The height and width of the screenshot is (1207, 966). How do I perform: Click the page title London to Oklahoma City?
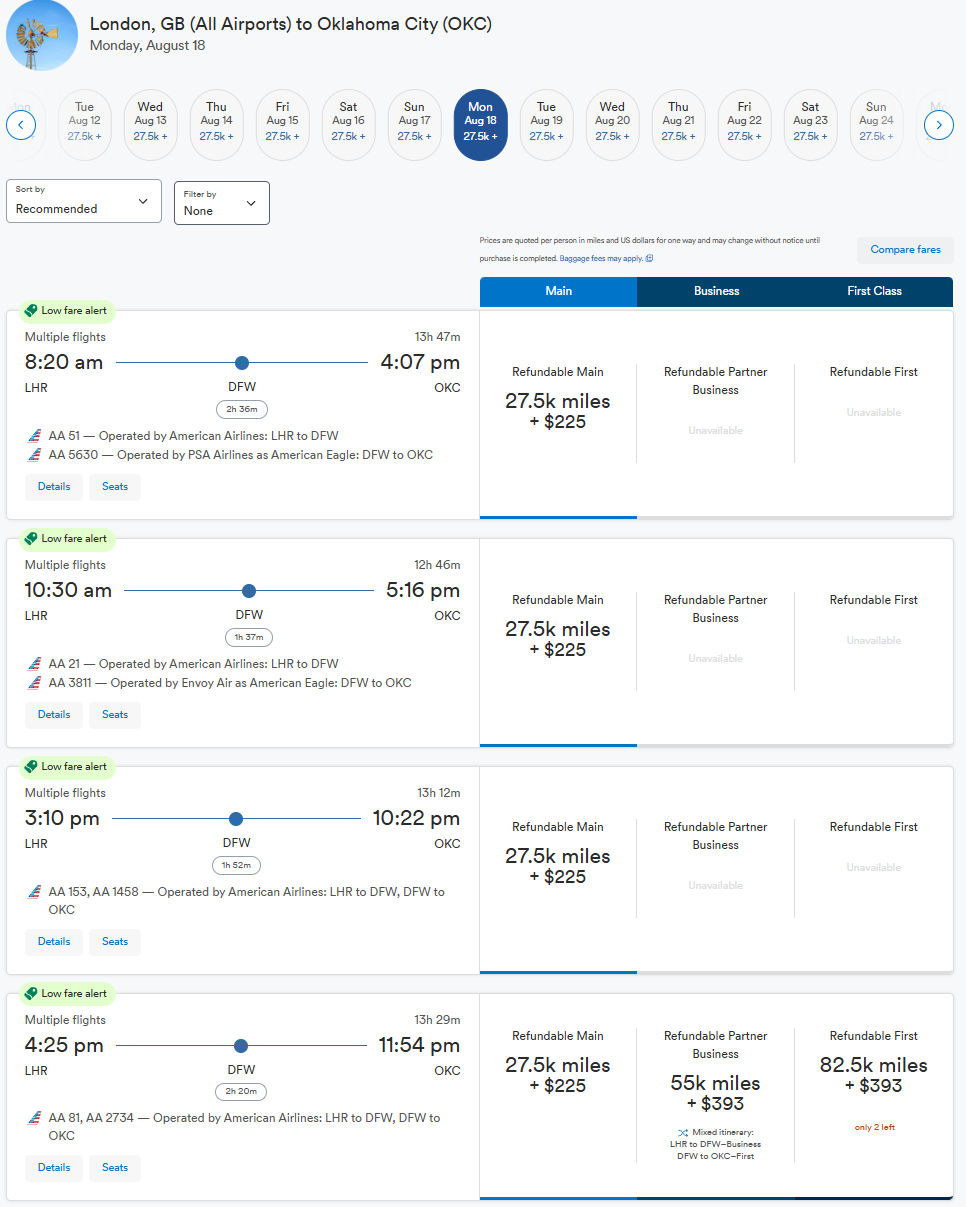[291, 24]
